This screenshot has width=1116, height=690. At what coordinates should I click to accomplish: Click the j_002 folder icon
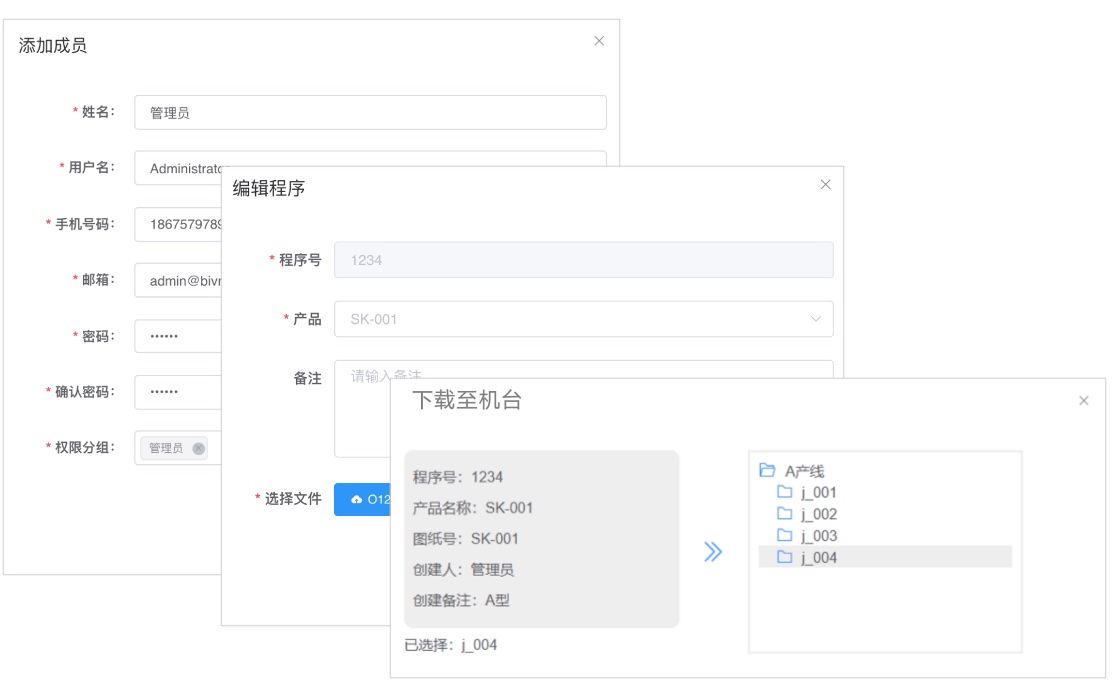785,514
